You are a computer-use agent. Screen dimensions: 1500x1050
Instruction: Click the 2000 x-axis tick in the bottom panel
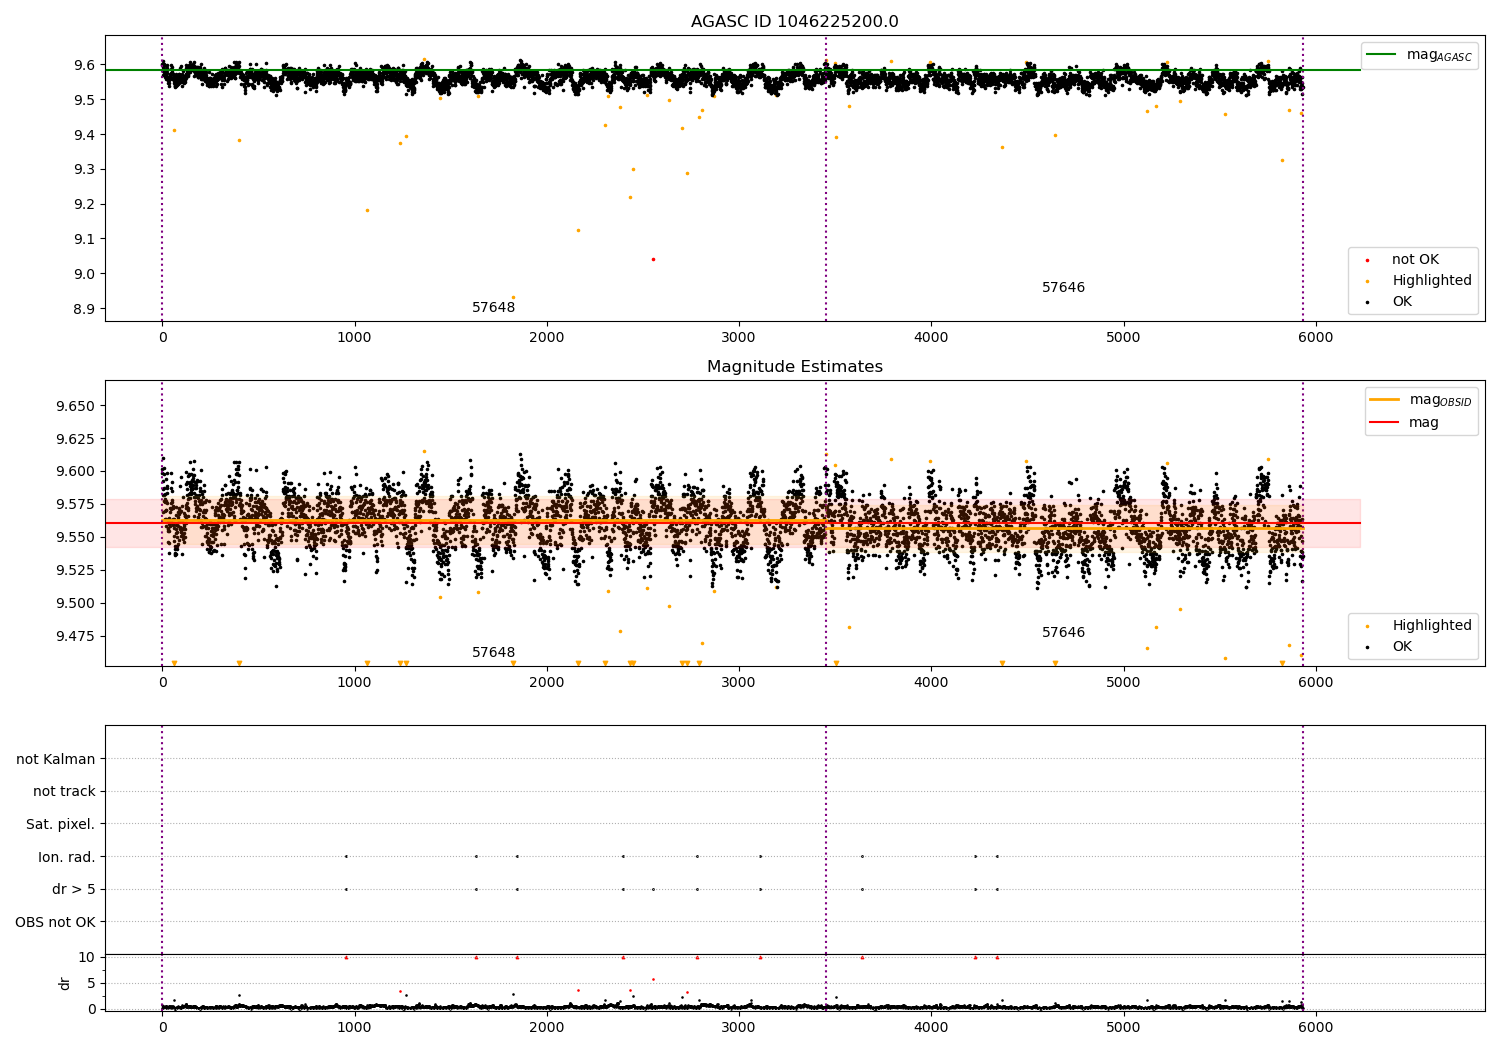point(547,1028)
